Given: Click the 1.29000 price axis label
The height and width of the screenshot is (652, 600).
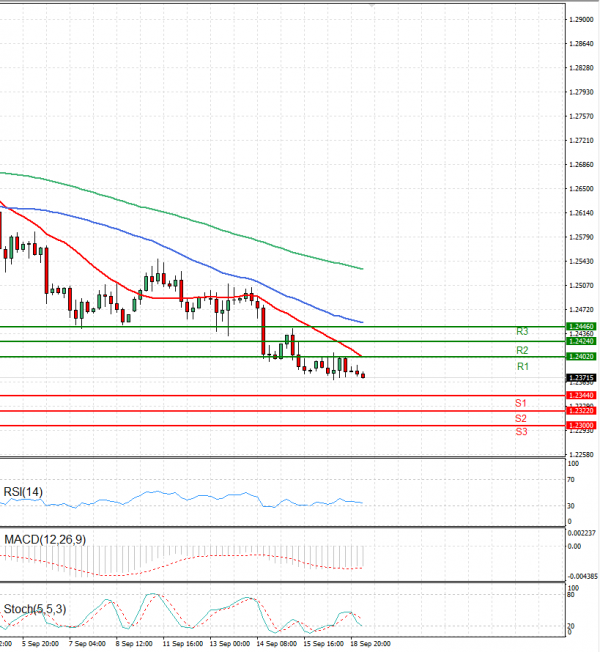Looking at the screenshot, I should click(x=579, y=20).
